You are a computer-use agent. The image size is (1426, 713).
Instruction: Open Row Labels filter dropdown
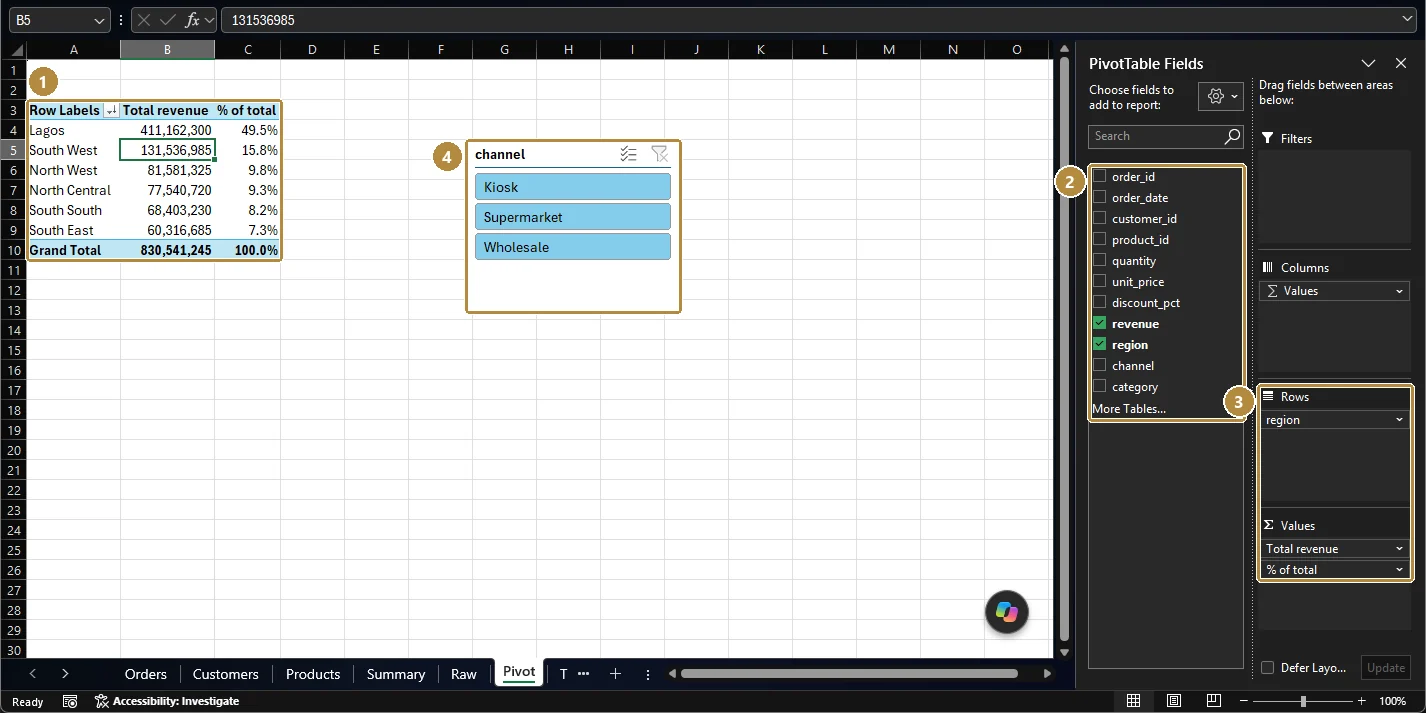click(x=111, y=111)
